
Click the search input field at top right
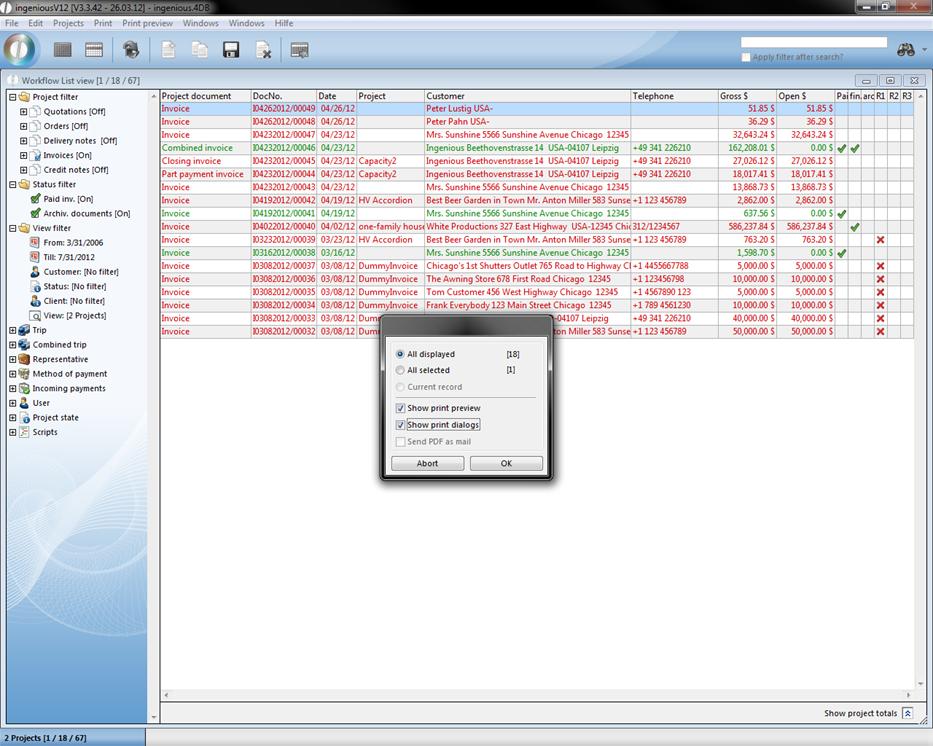click(x=813, y=42)
